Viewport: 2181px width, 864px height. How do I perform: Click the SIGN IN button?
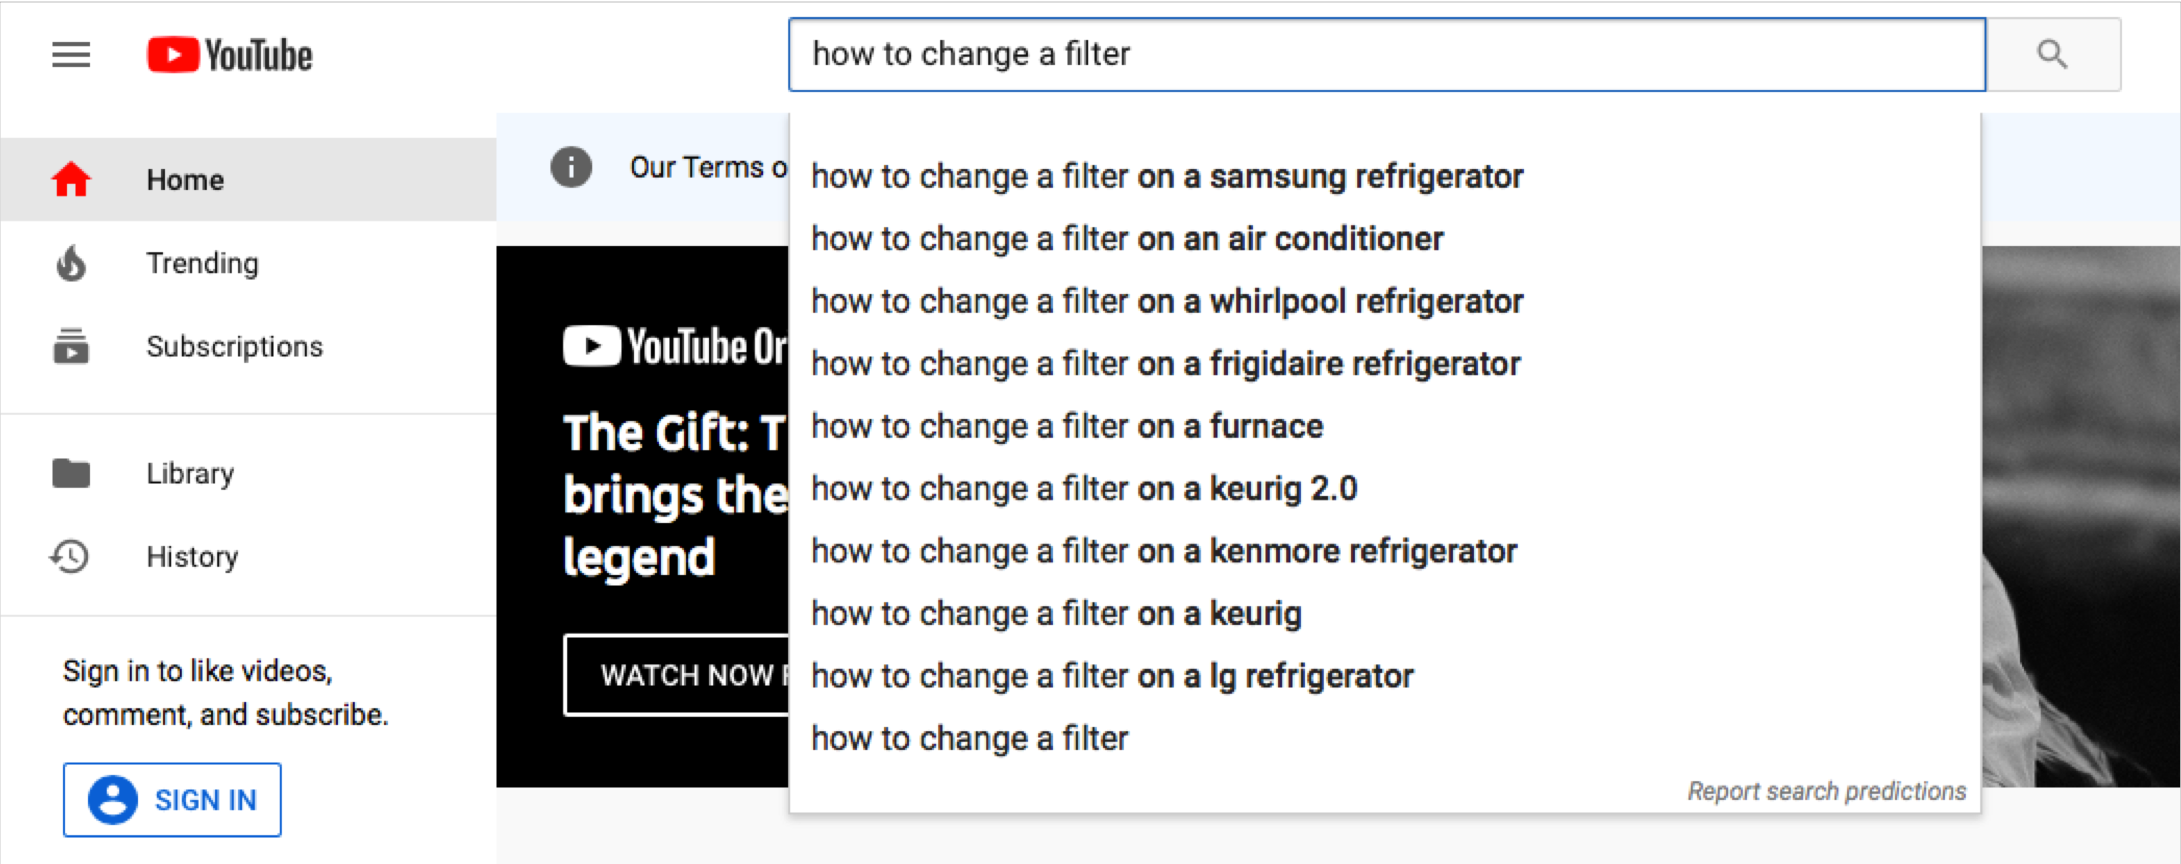pyautogui.click(x=172, y=799)
